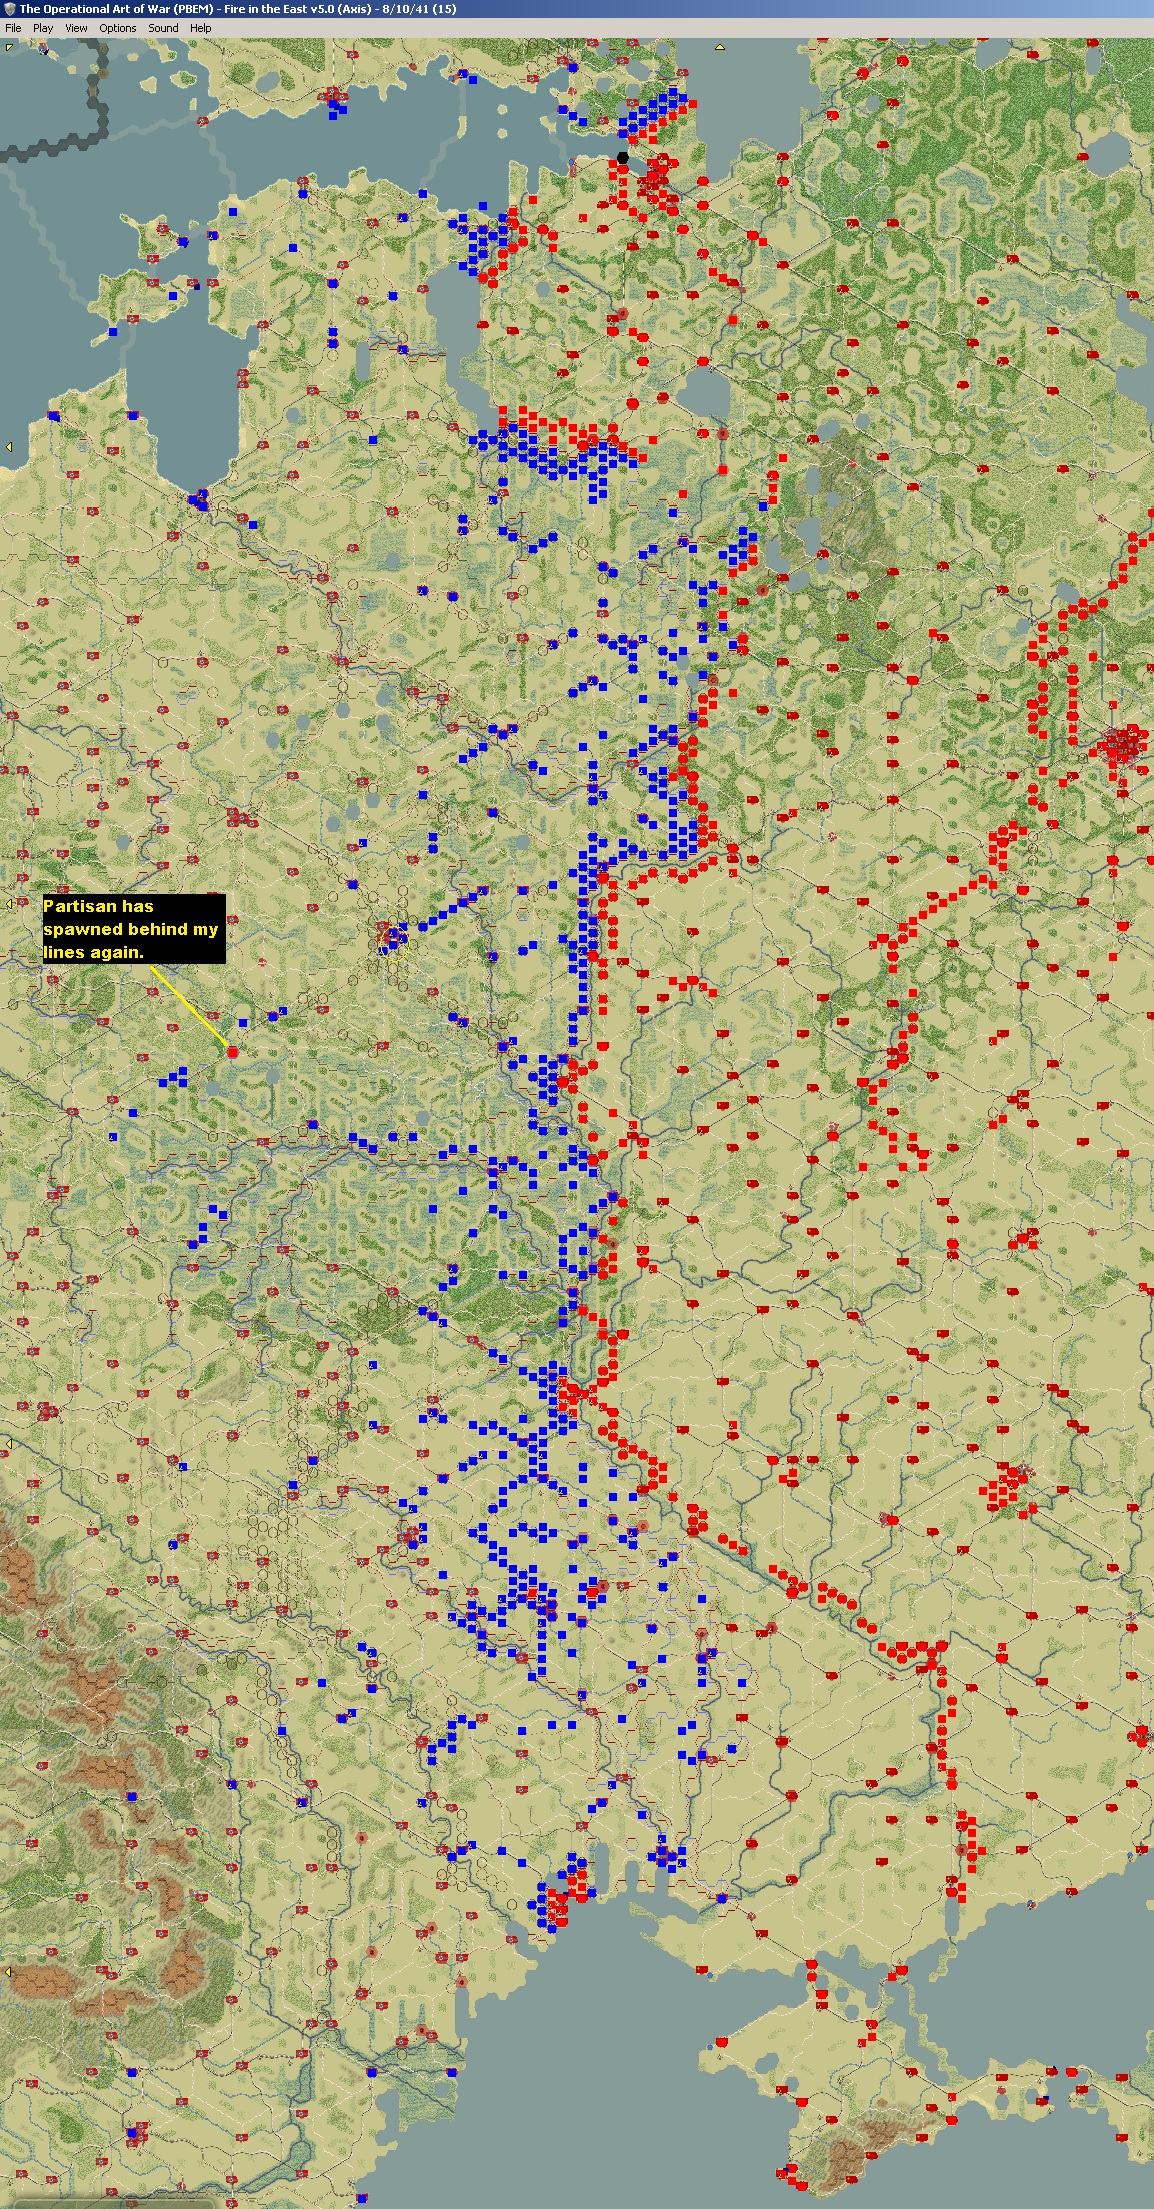Screen dimensions: 1154x2209
Task: Select the single black unit marker on the map
Action: [623, 157]
